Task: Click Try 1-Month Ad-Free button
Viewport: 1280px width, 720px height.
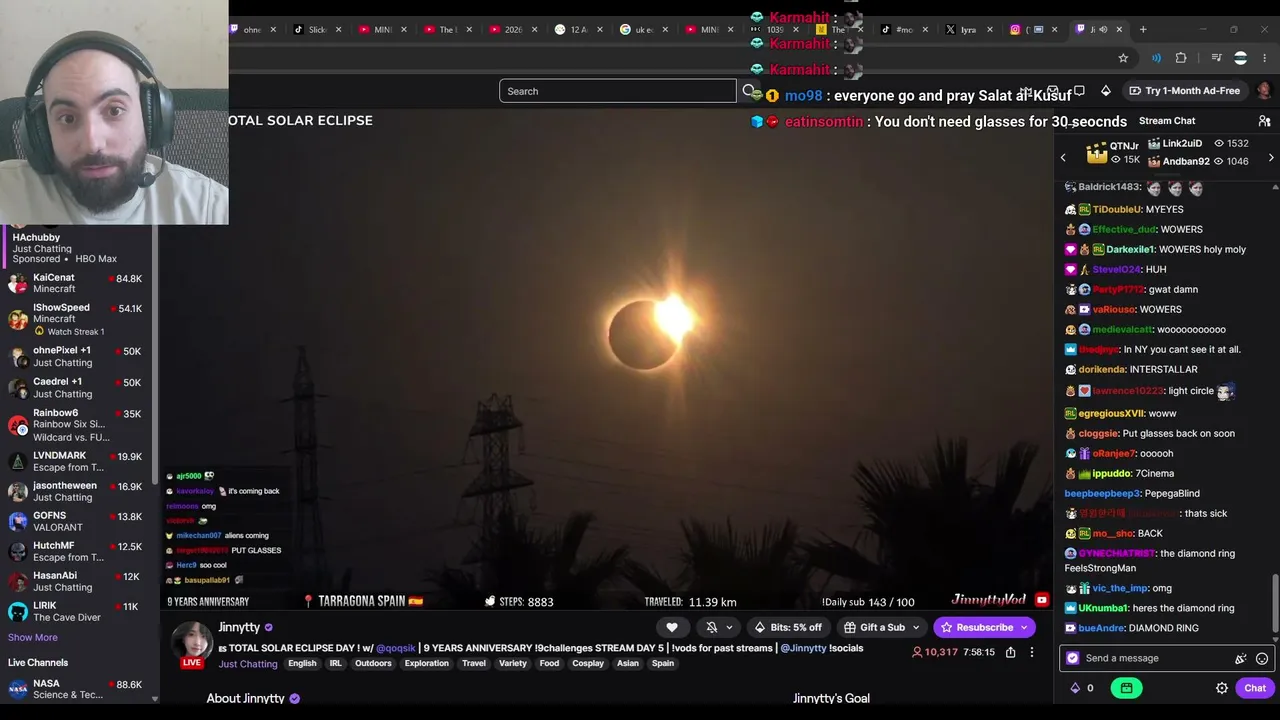Action: [x=1185, y=91]
